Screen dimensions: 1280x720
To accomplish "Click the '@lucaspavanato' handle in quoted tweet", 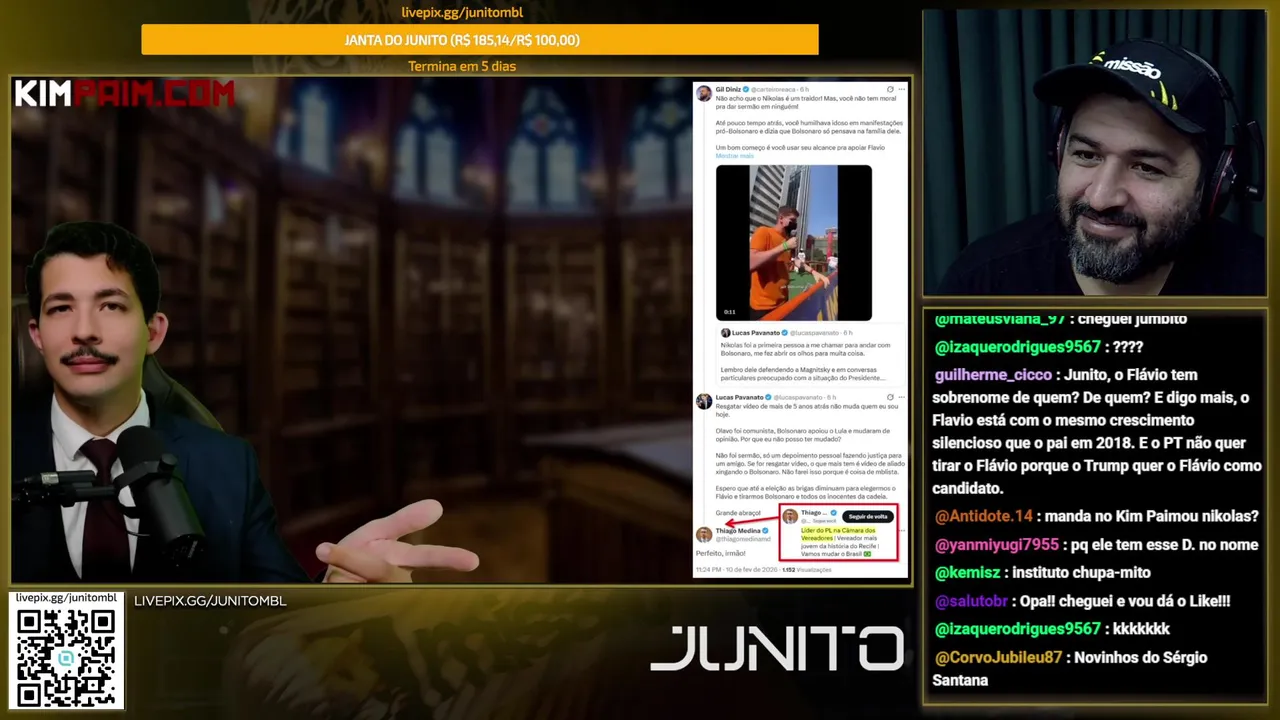I will (x=816, y=332).
